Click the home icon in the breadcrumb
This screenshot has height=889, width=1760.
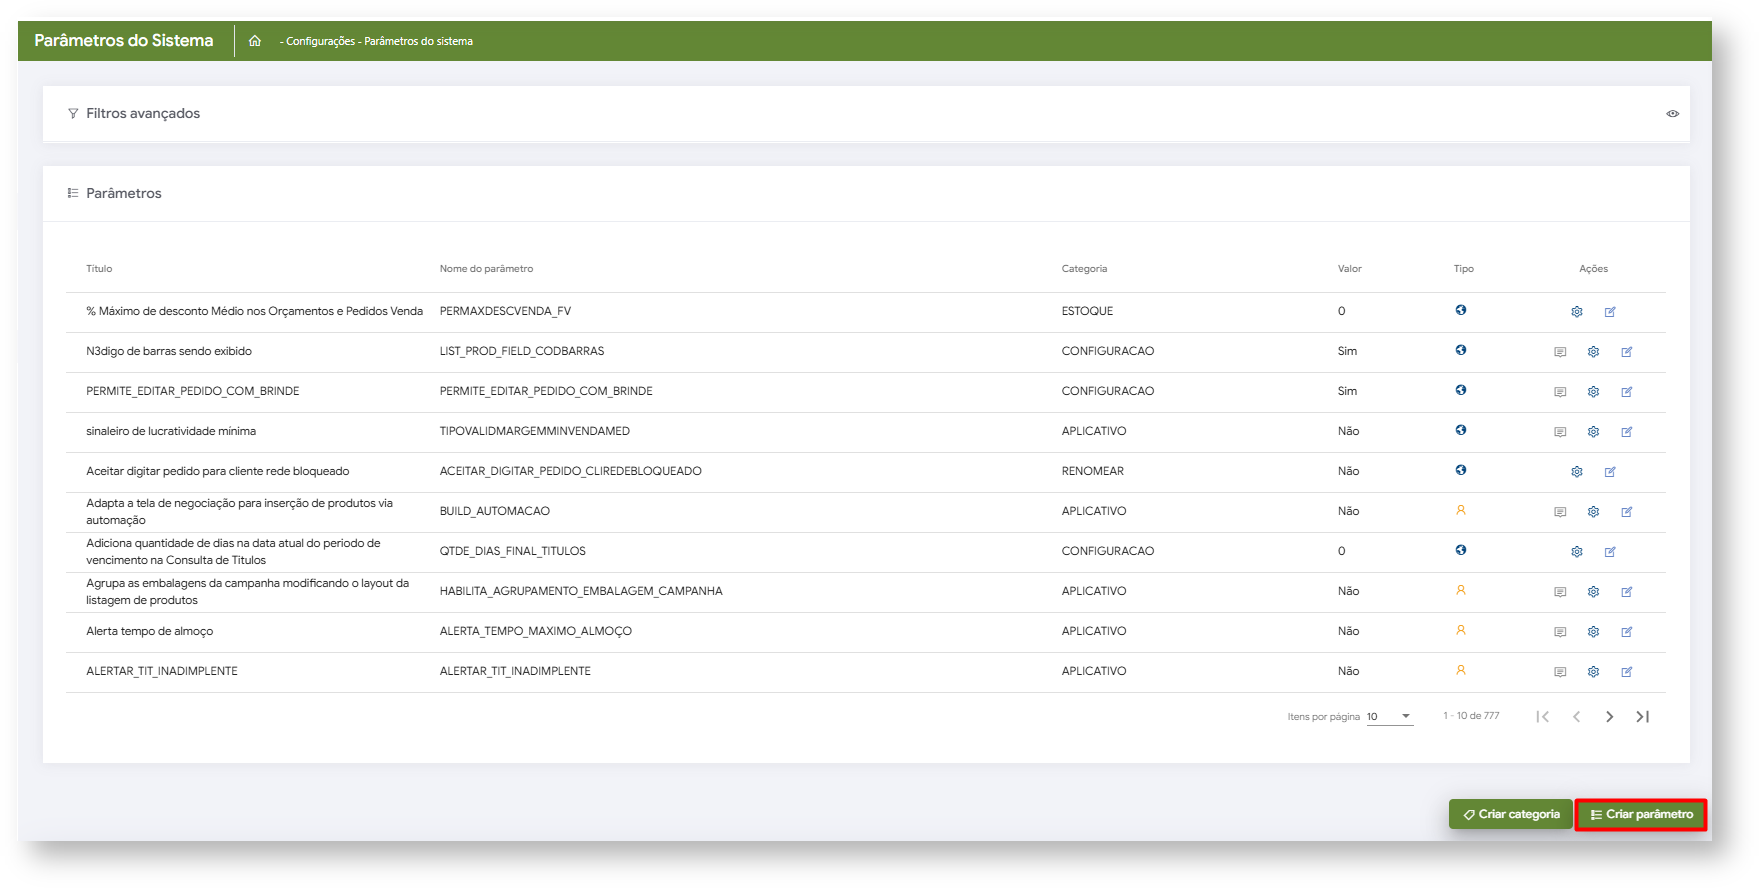pyautogui.click(x=255, y=41)
